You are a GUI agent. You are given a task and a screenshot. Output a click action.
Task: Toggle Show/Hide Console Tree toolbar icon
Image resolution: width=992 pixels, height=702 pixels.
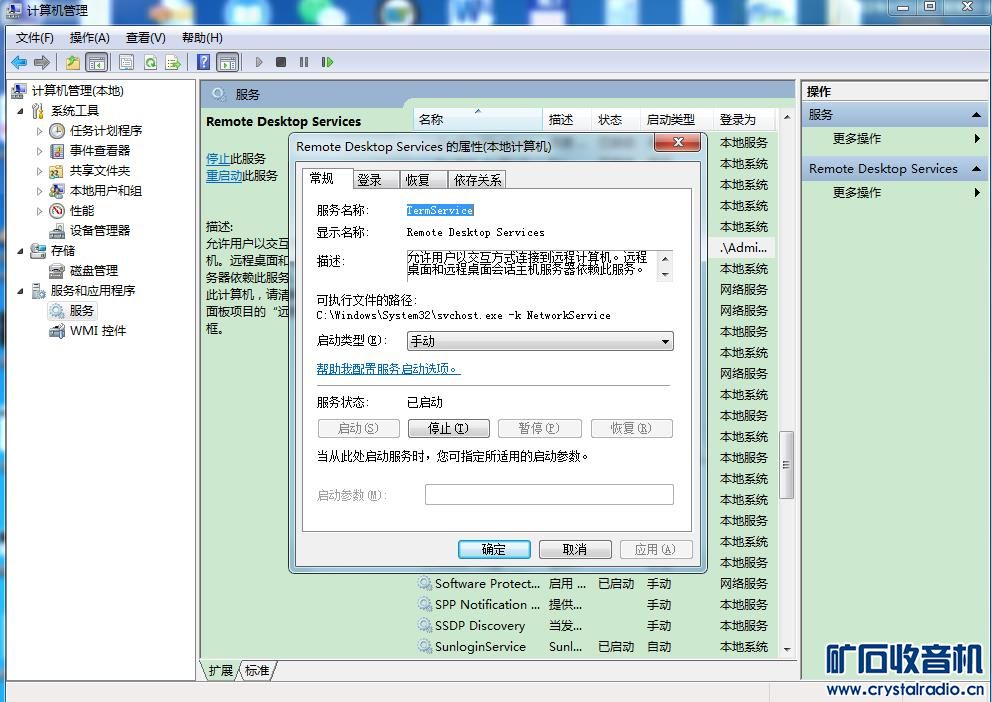point(97,62)
